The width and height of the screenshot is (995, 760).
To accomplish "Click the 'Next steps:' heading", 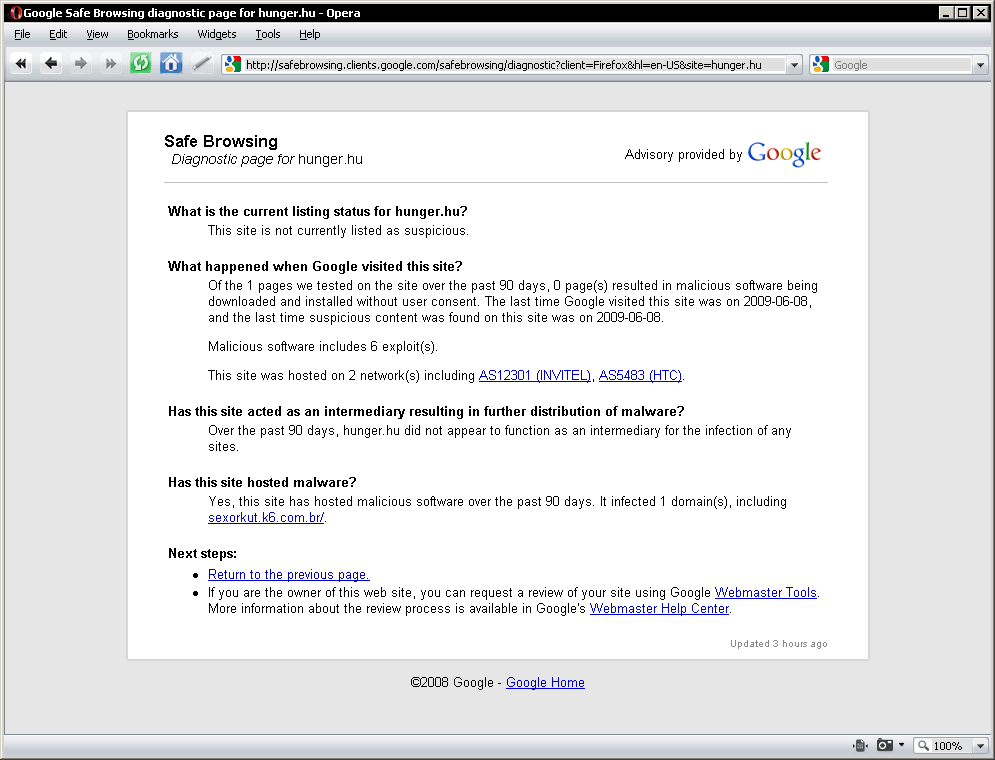I will point(202,554).
